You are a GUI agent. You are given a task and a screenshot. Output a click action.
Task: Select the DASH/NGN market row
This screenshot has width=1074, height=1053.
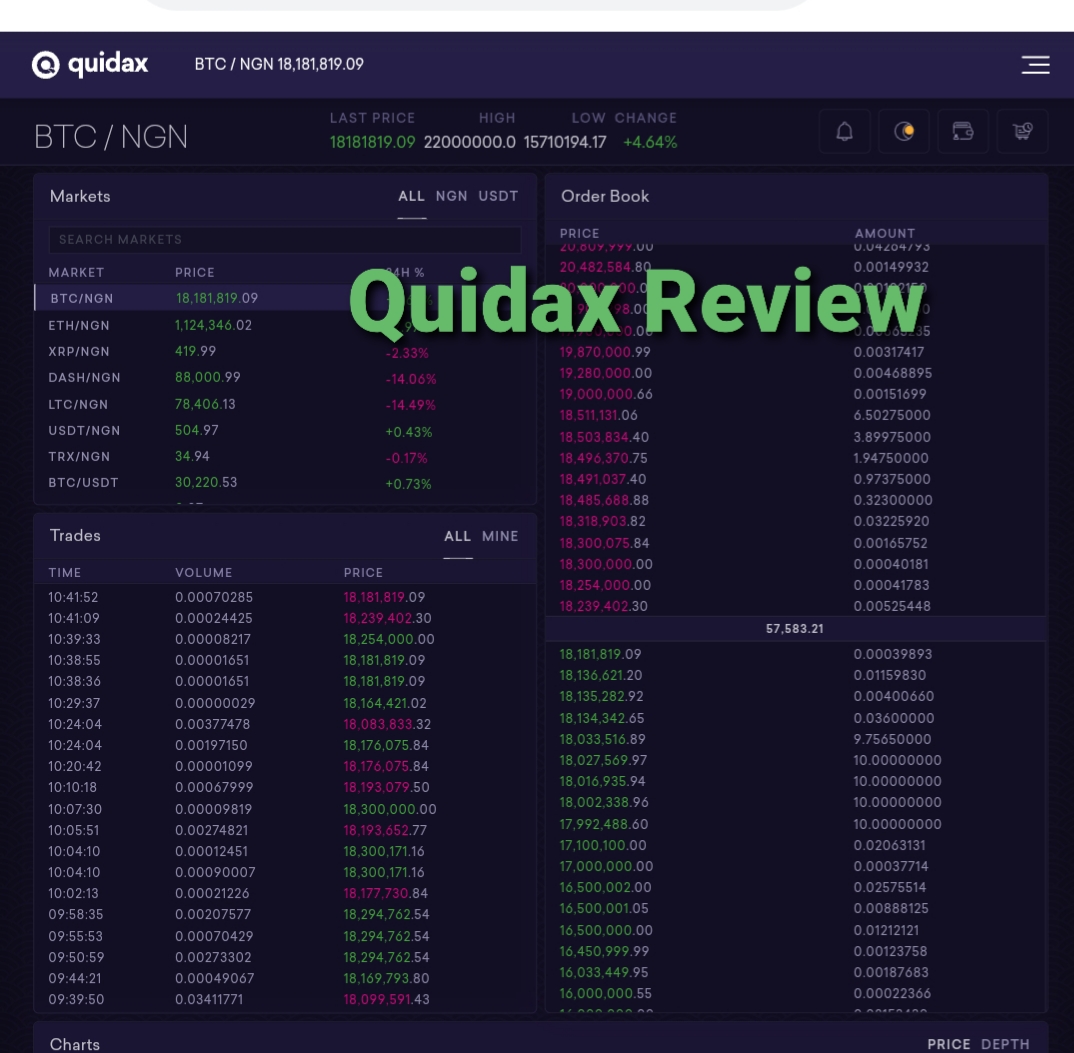tap(285, 377)
